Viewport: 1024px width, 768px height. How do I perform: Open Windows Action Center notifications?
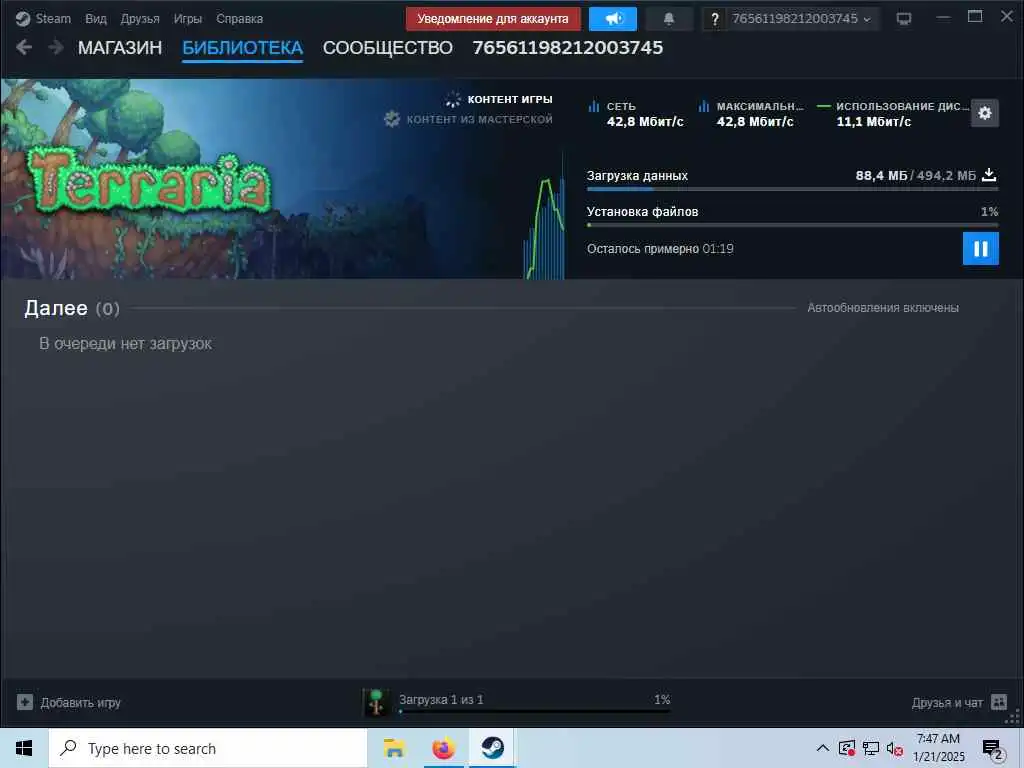[992, 749]
